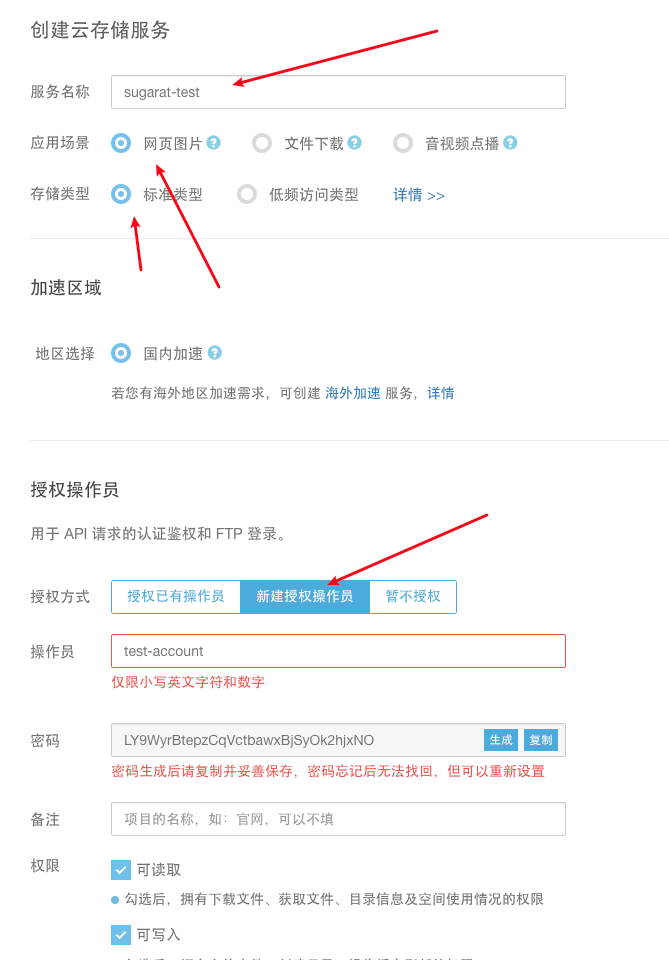Toggle the 可写入 permission checkbox
This screenshot has height=960, width=669.
[121, 935]
